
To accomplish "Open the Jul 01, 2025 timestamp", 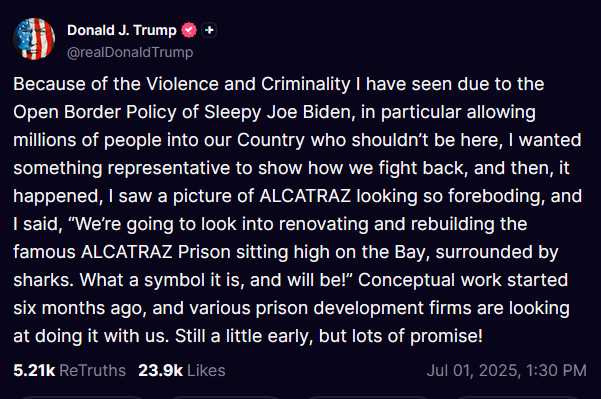I will click(506, 370).
